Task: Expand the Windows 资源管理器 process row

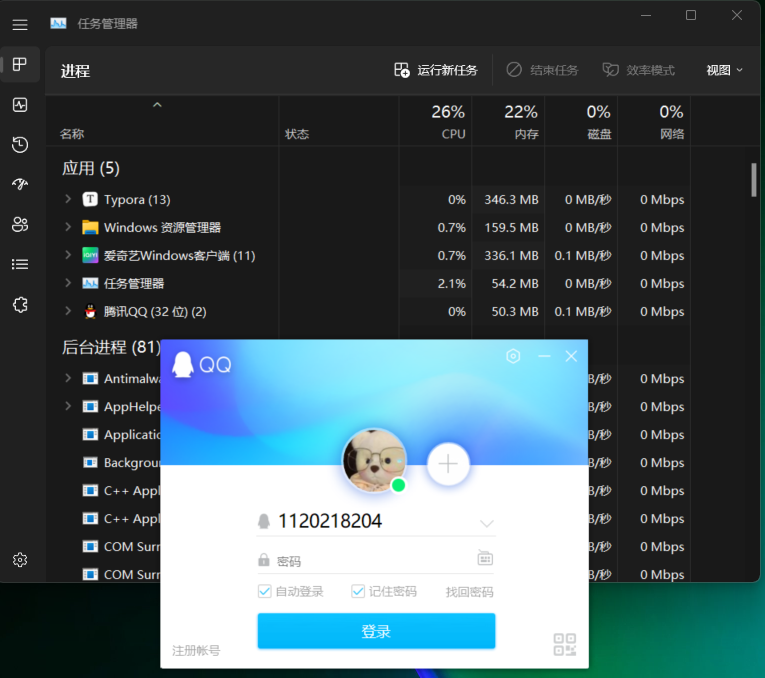Action: (x=68, y=227)
